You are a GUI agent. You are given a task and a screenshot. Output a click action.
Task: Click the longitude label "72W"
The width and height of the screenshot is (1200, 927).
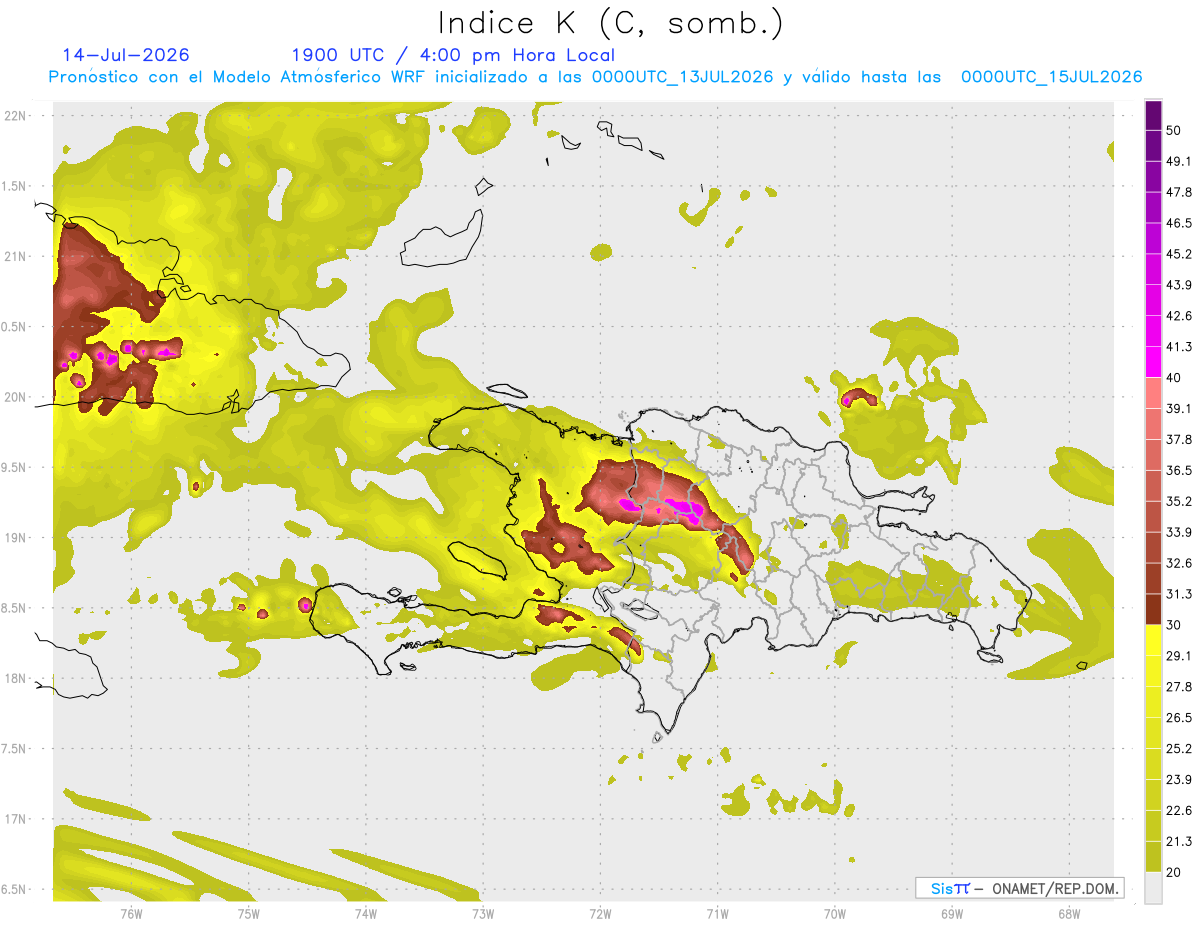click(600, 913)
